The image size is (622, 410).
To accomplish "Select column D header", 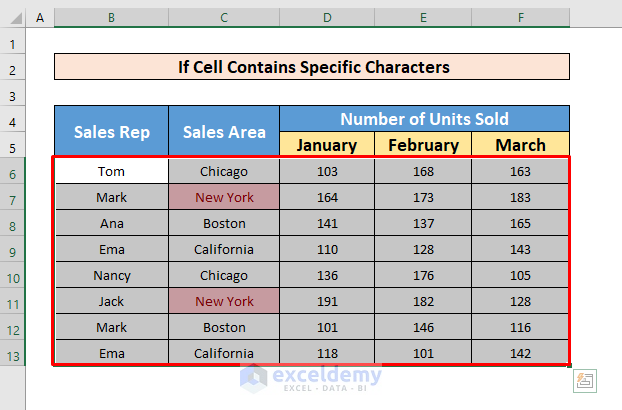I will coord(327,18).
